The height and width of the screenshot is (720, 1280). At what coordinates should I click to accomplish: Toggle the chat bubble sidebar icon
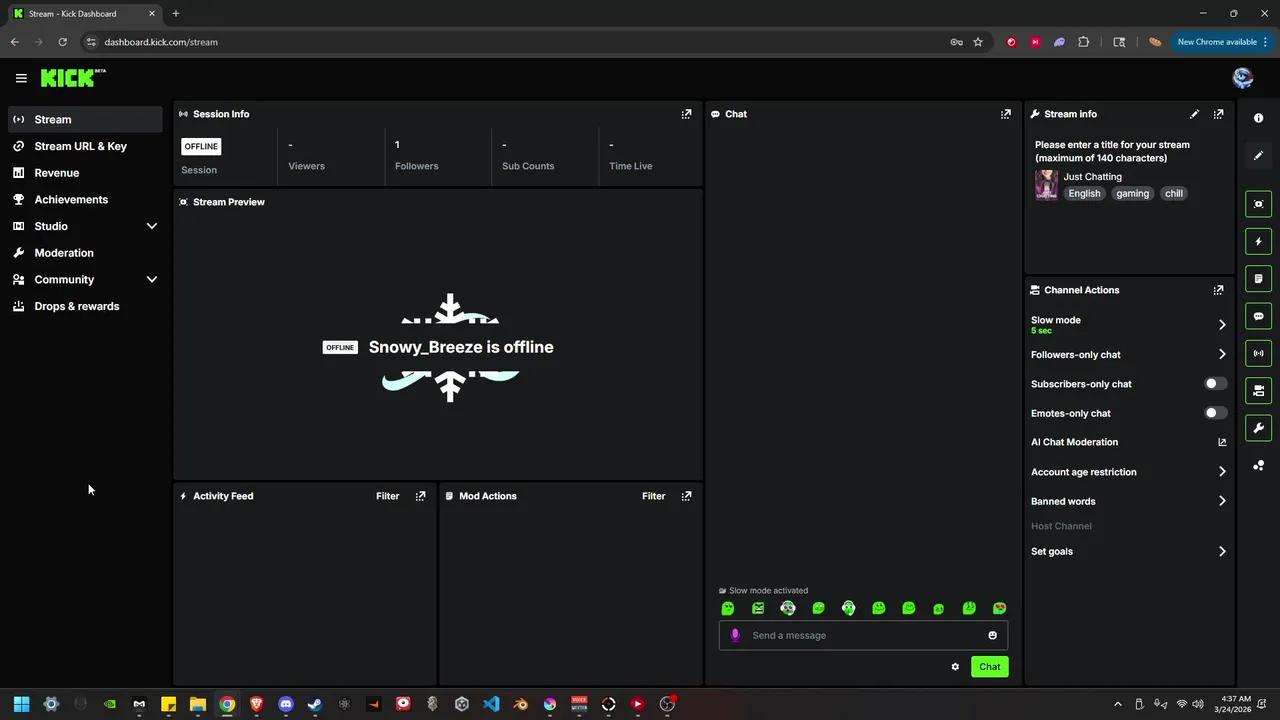click(1258, 316)
